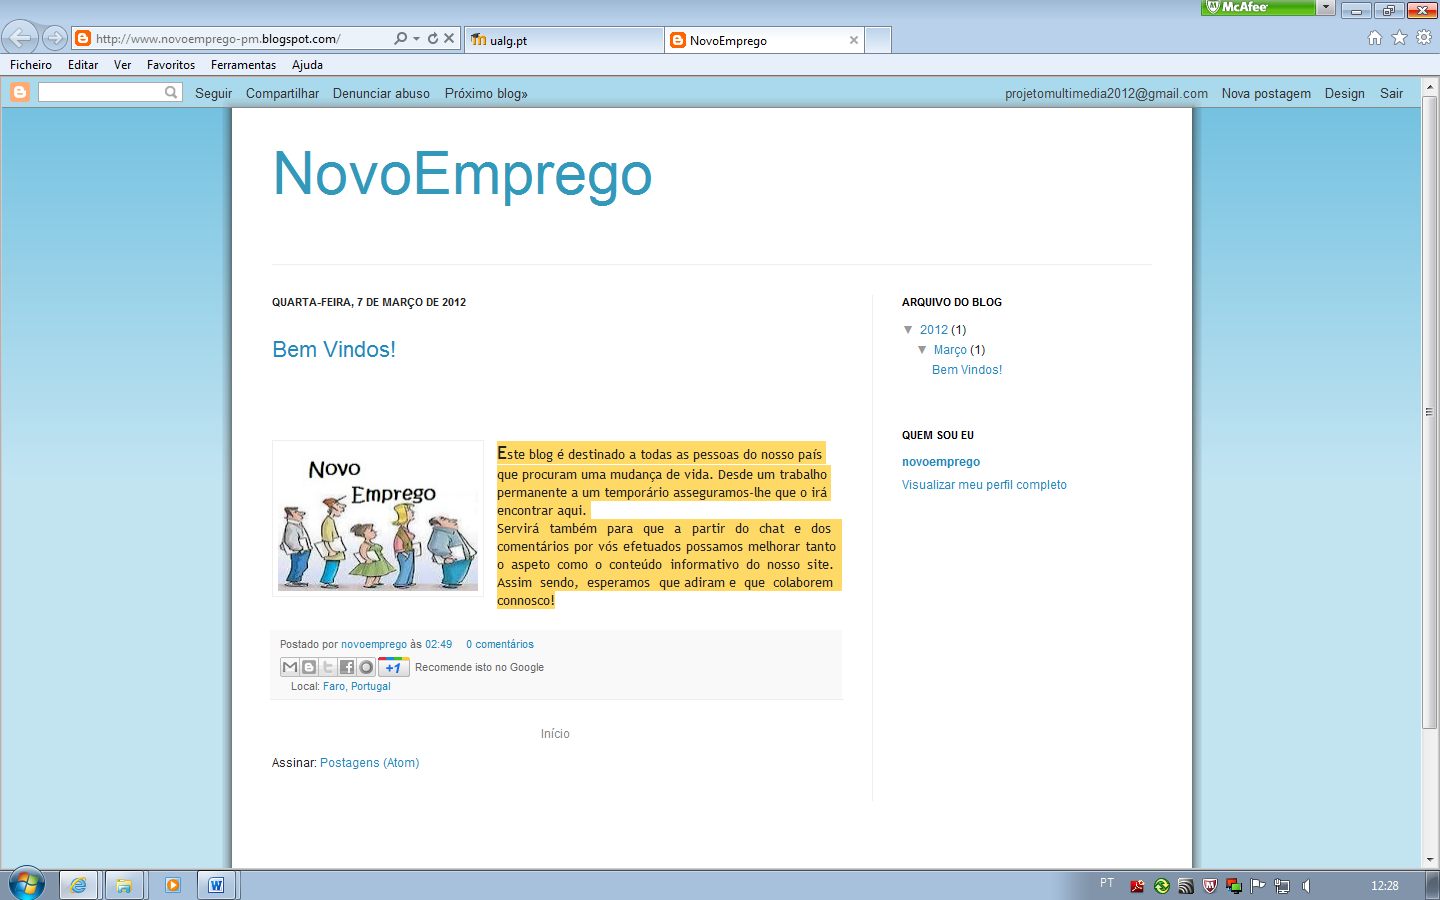This screenshot has height=900, width=1440.
Task: Open Favorites with the star icon
Action: pos(1399,37)
